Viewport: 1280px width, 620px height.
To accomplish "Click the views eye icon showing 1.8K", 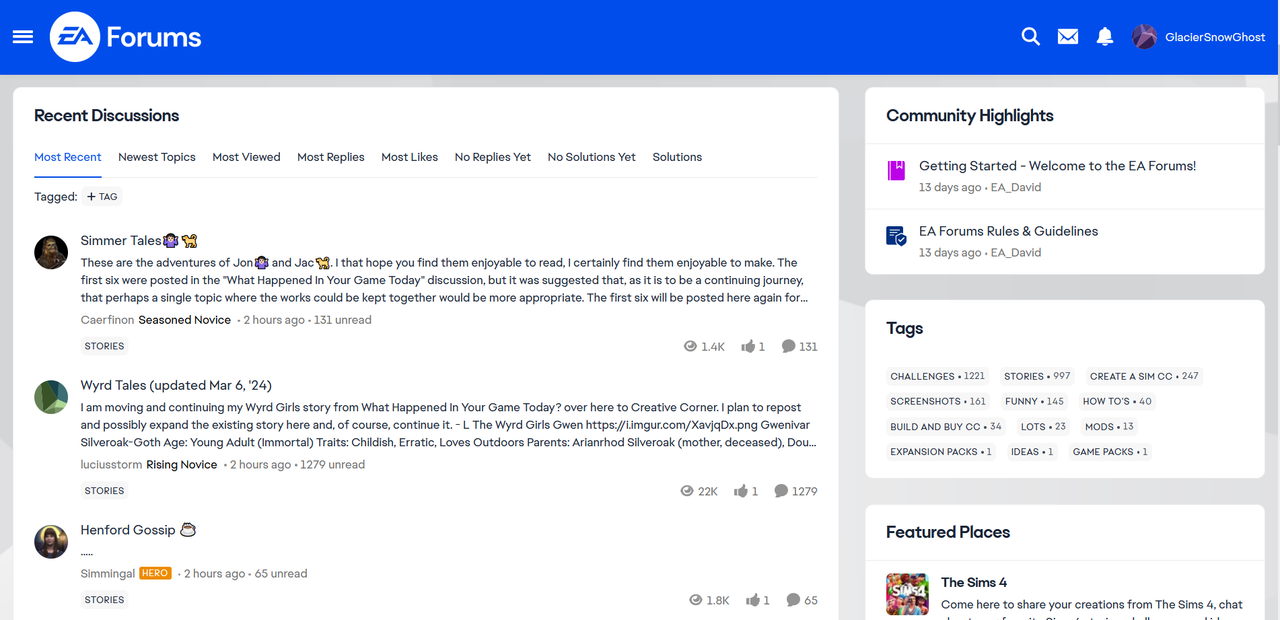I will (696, 600).
